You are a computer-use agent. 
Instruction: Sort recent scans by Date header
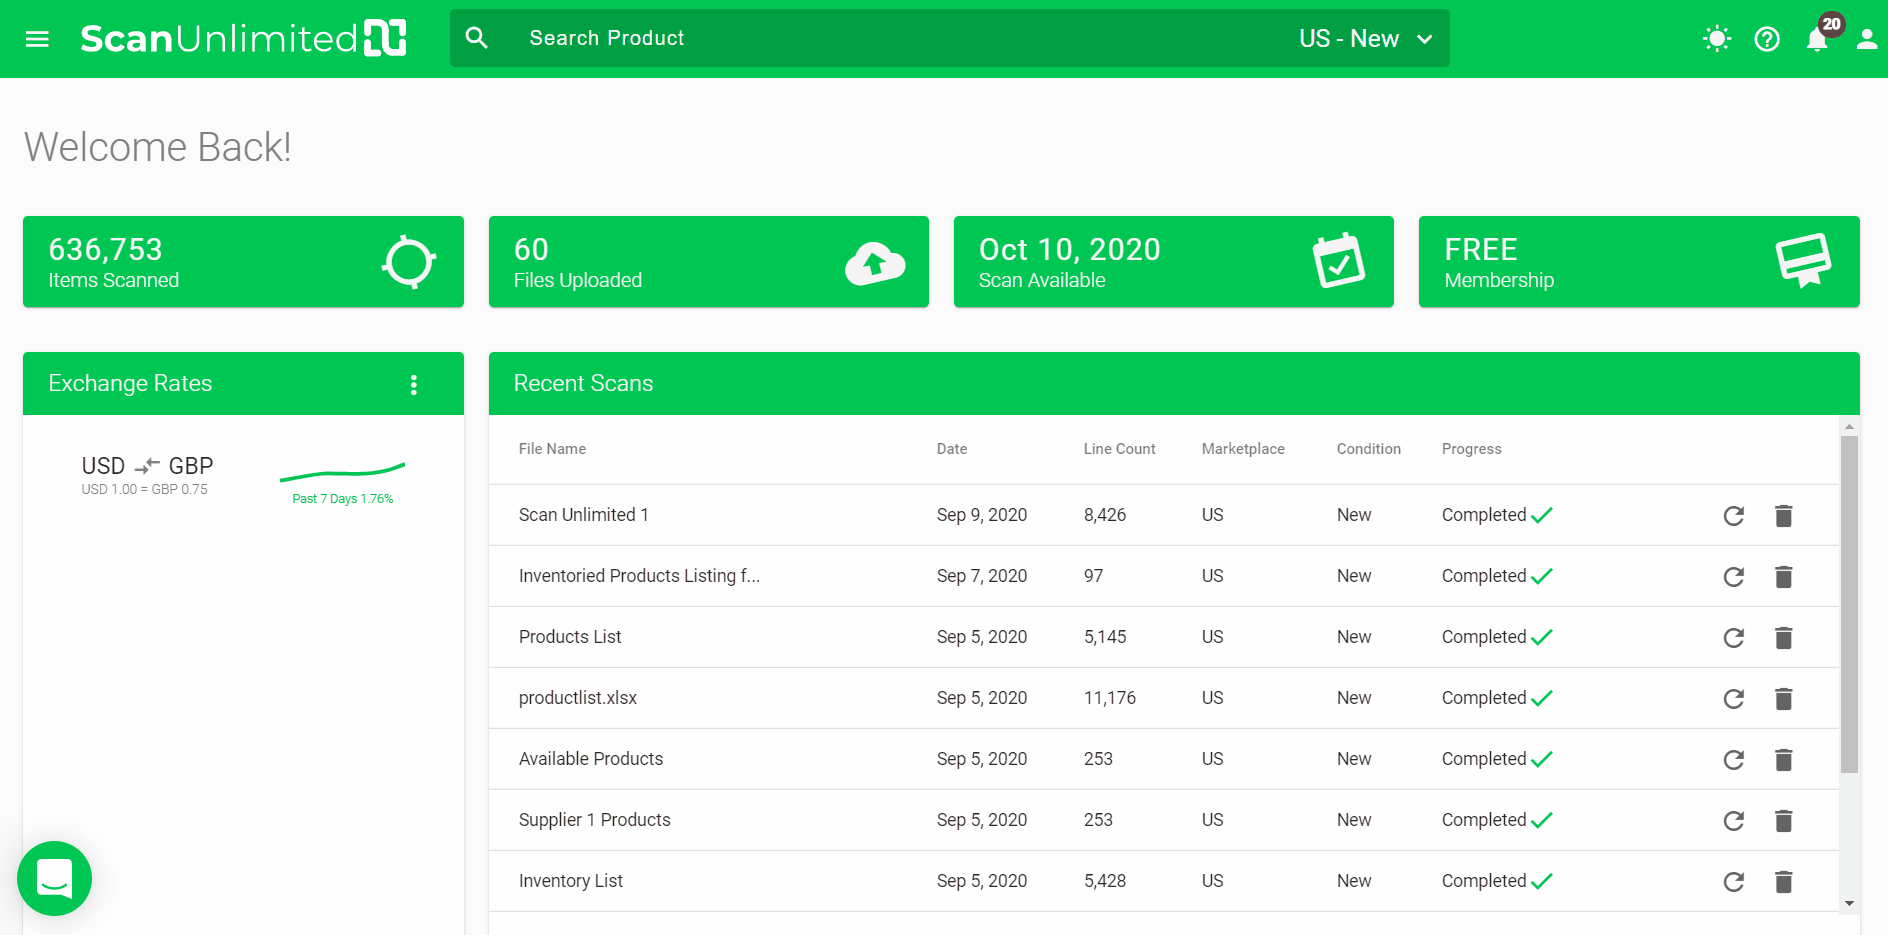[x=951, y=449]
